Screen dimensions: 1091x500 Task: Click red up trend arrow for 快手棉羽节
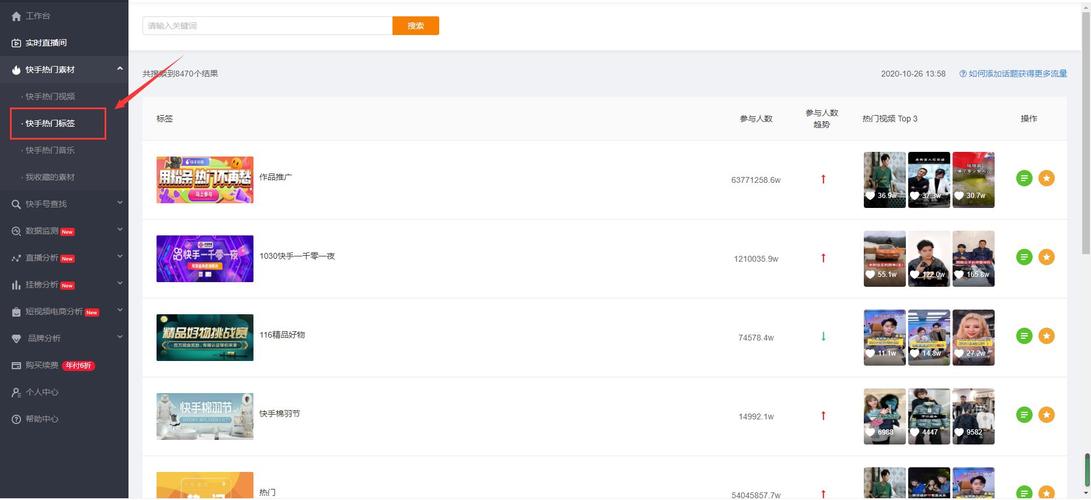click(x=823, y=416)
